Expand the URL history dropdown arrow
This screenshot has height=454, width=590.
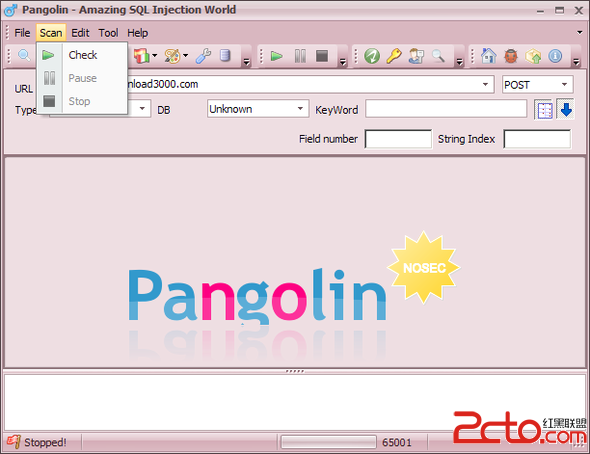pos(485,84)
